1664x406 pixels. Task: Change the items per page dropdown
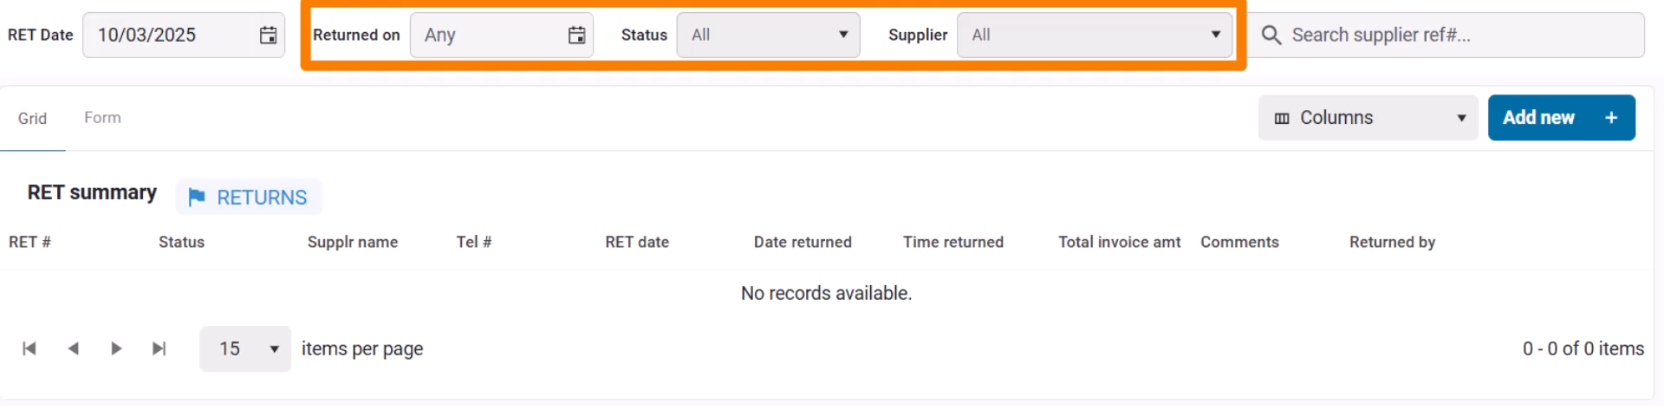245,349
